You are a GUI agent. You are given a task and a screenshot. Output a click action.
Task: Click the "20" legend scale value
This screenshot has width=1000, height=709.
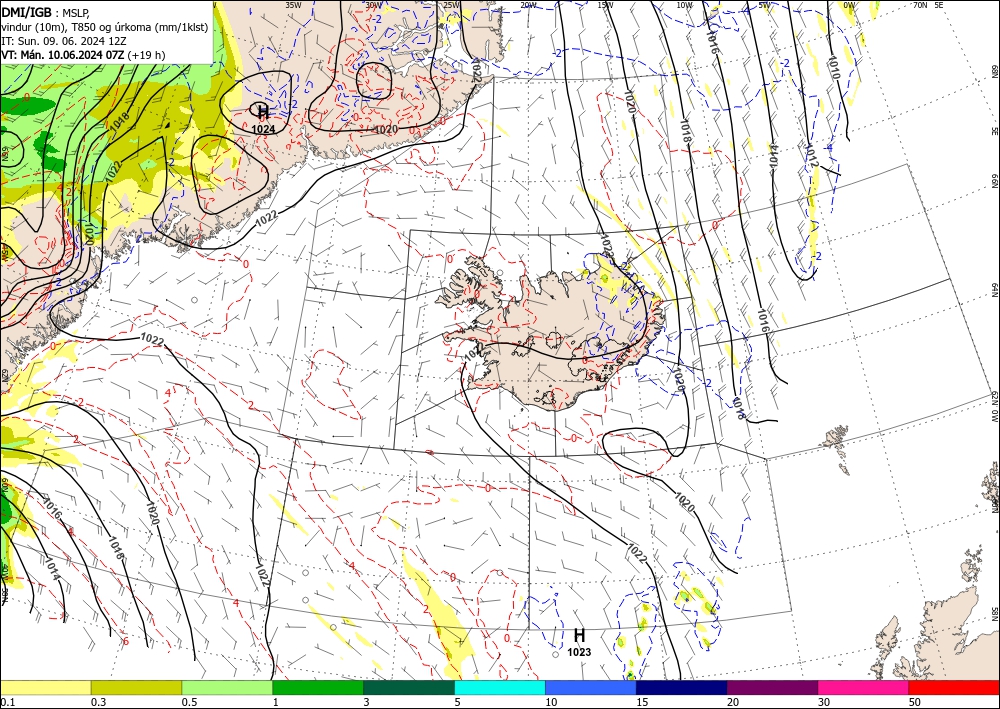[733, 702]
